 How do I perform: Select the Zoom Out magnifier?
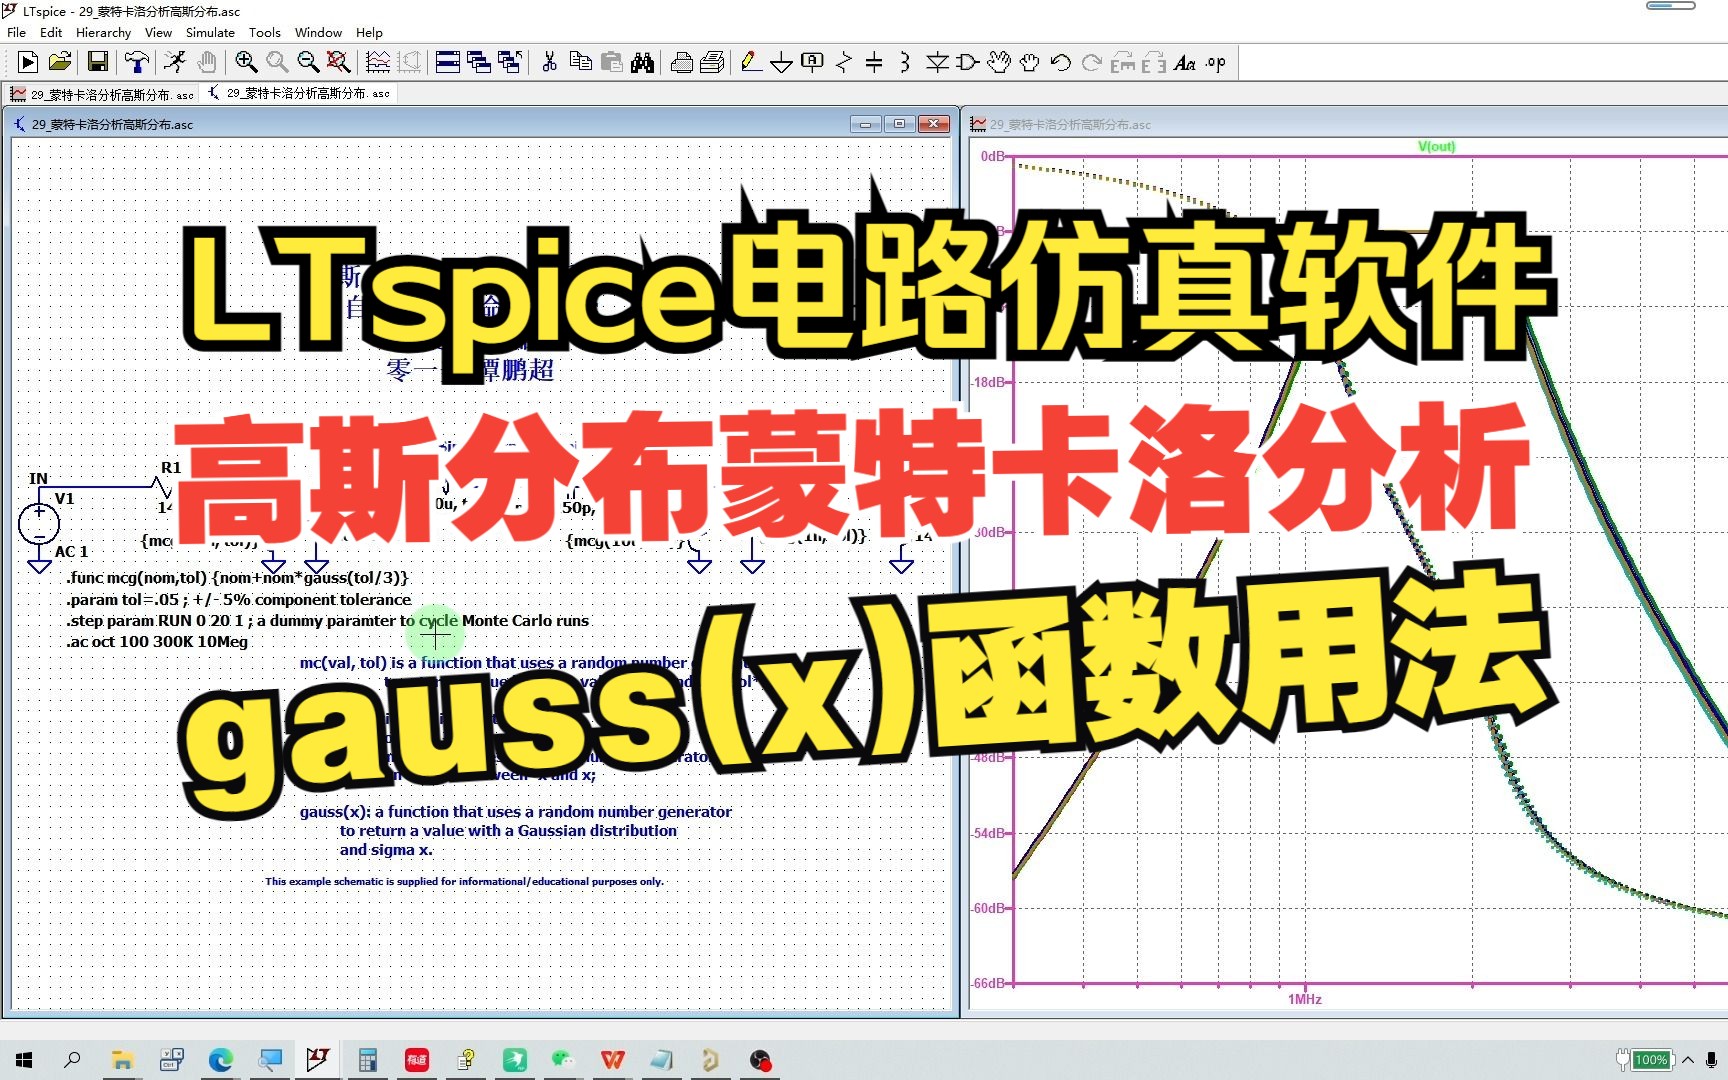coord(308,62)
